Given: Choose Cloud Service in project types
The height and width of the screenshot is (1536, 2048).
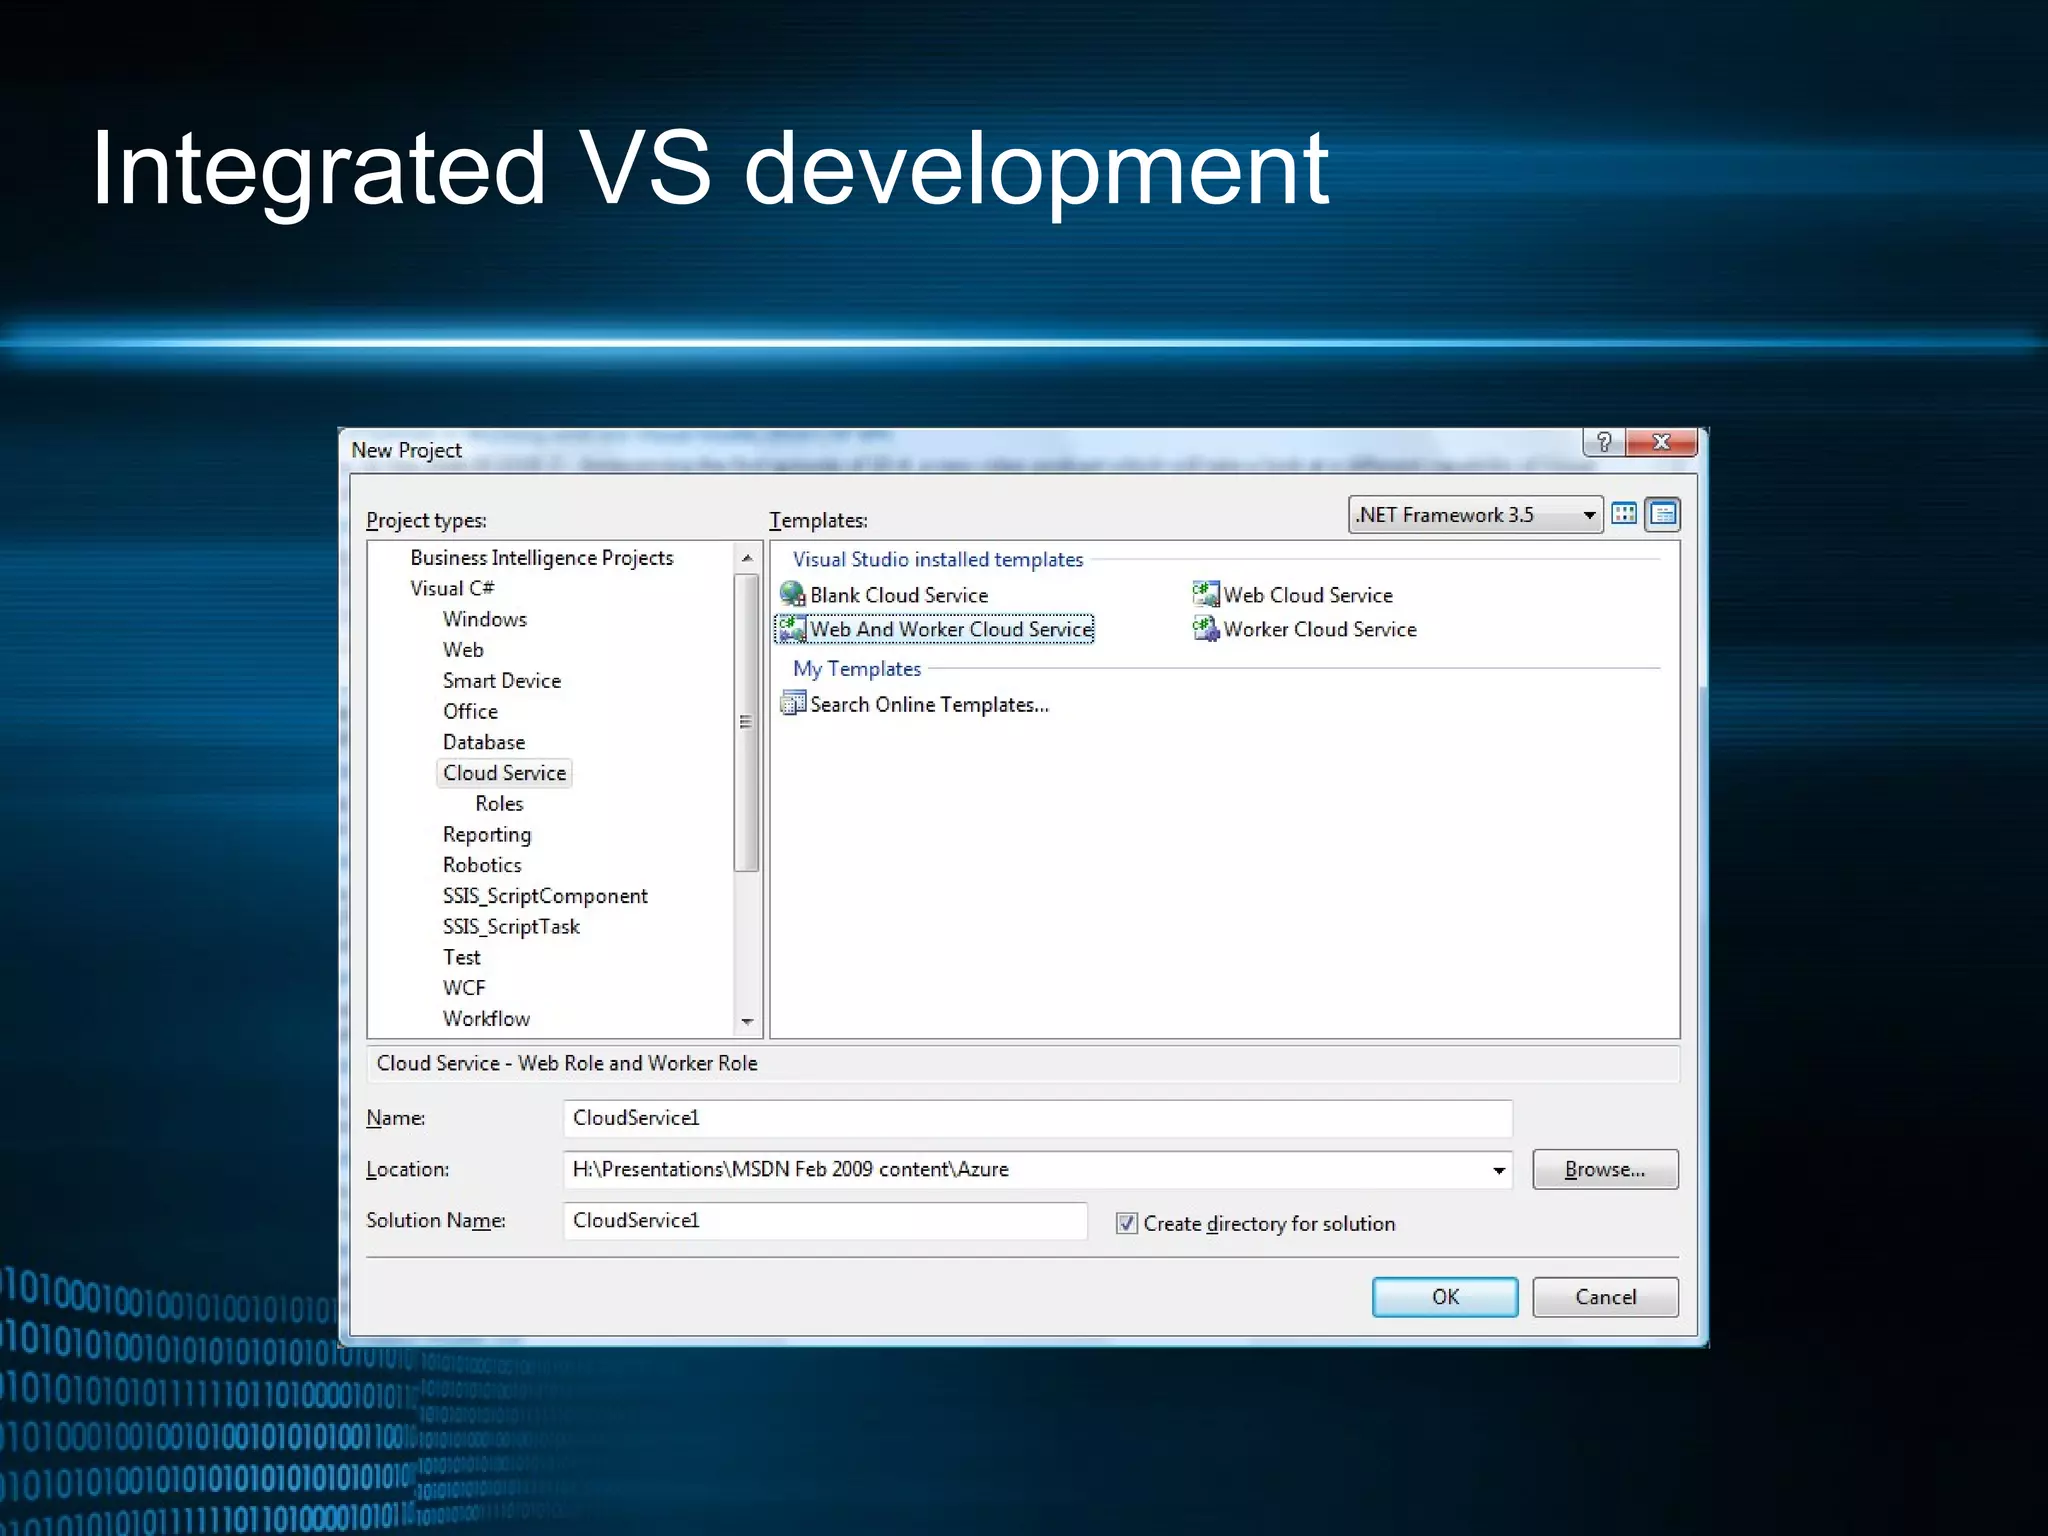Looking at the screenshot, I should (x=504, y=773).
